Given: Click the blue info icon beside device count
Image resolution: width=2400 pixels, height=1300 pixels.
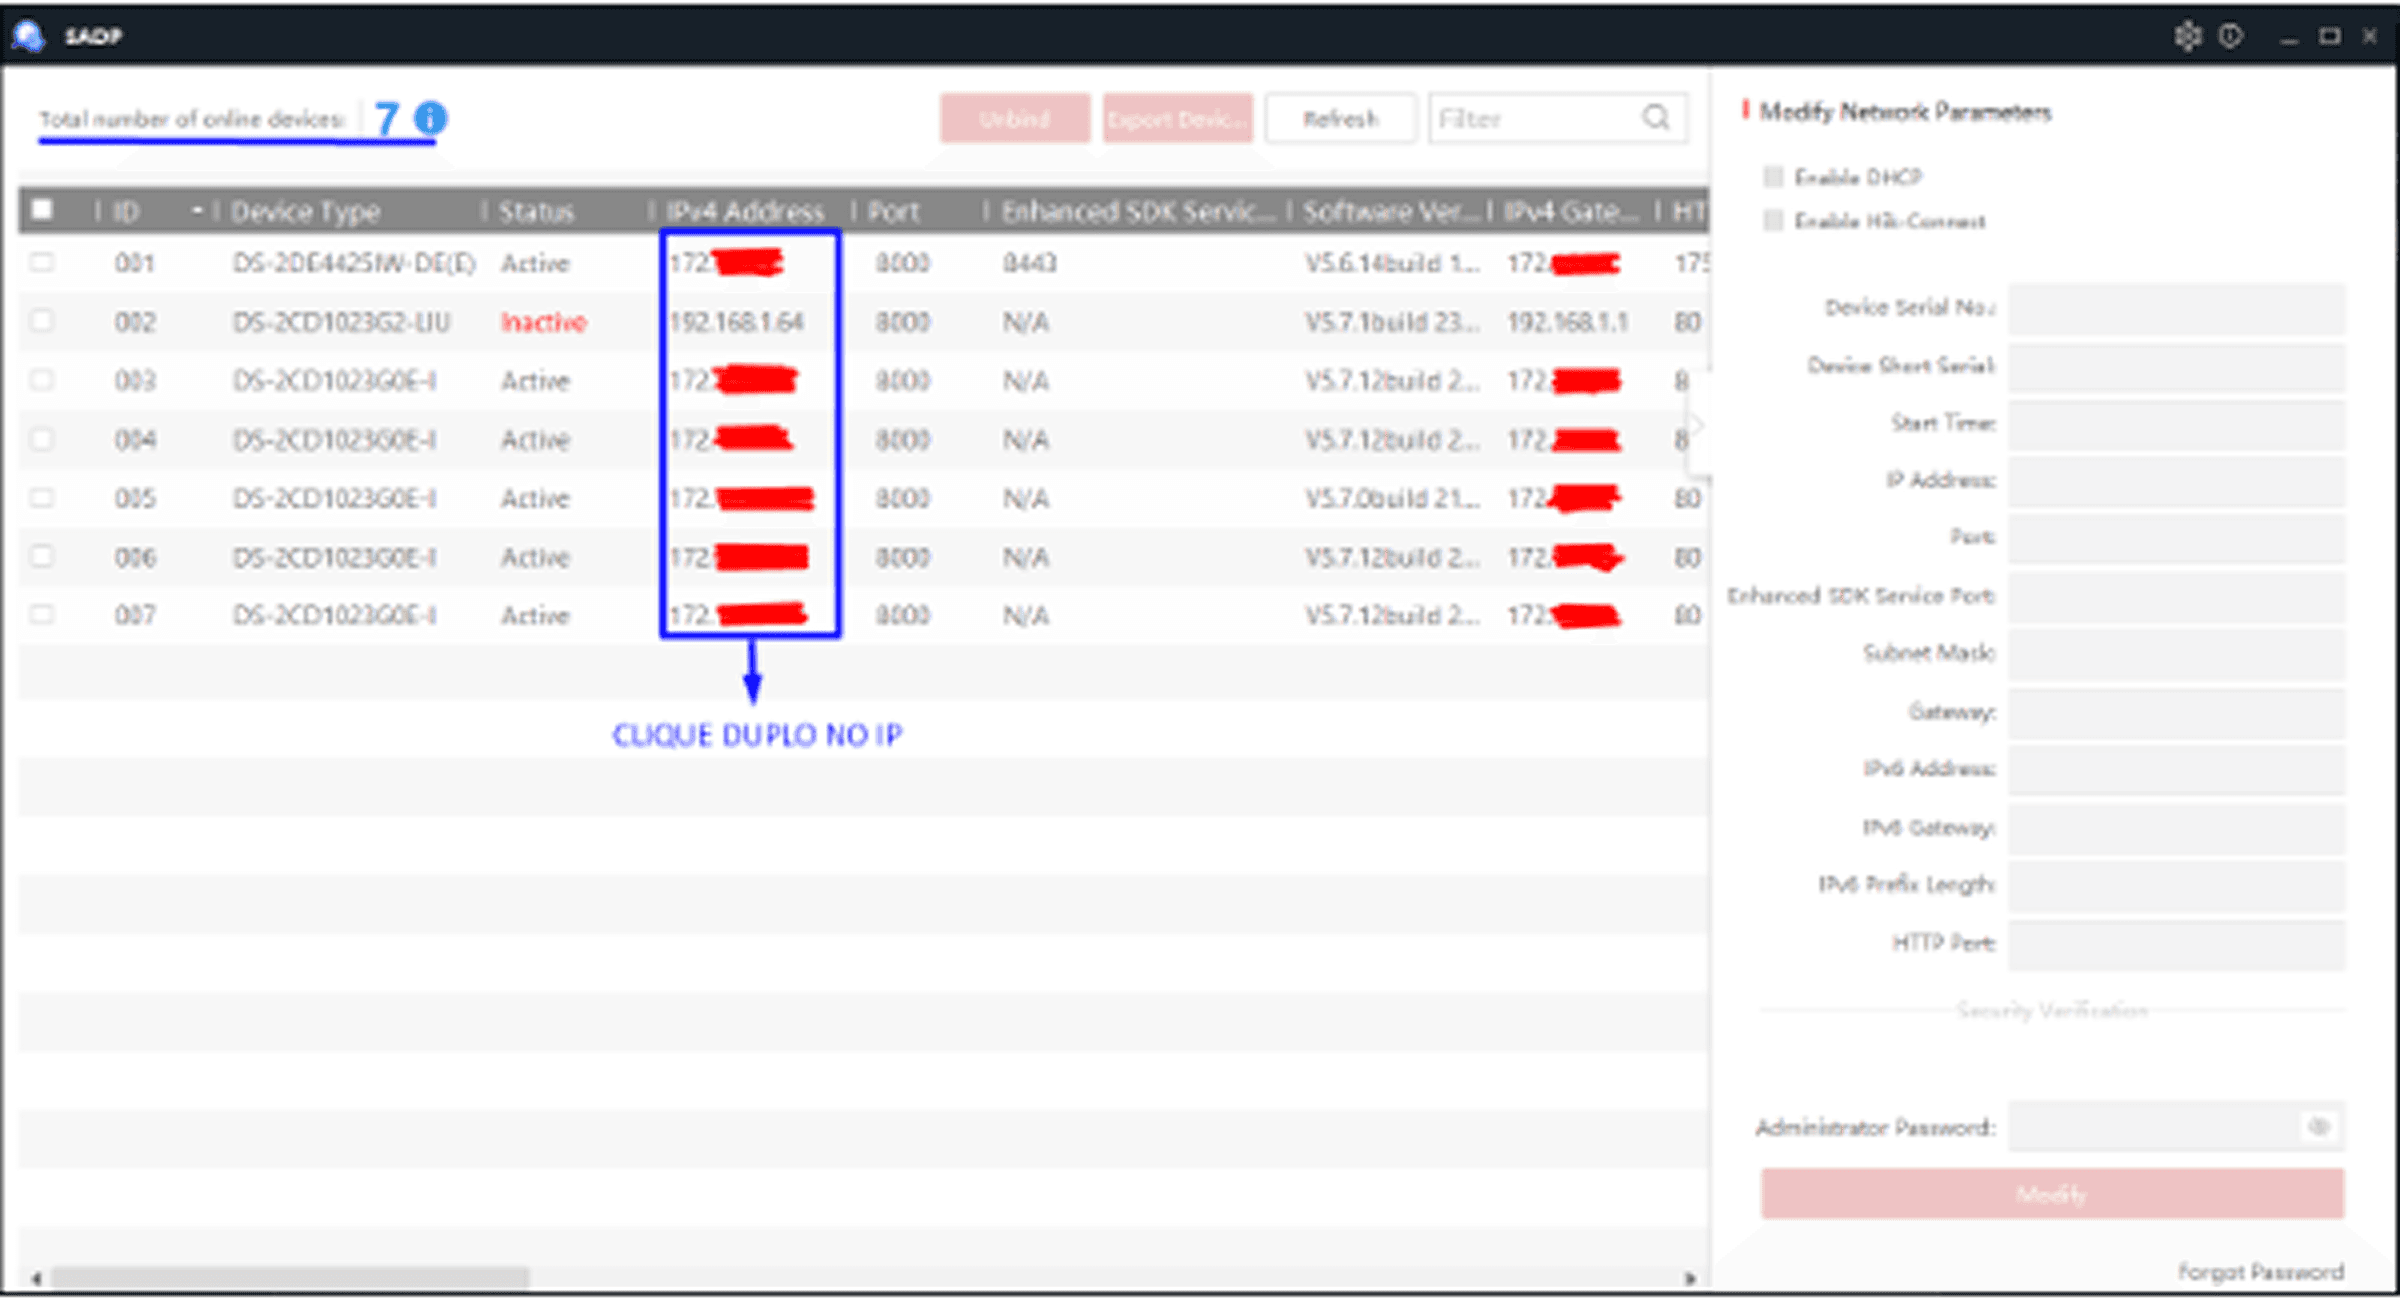Looking at the screenshot, I should click(x=431, y=118).
